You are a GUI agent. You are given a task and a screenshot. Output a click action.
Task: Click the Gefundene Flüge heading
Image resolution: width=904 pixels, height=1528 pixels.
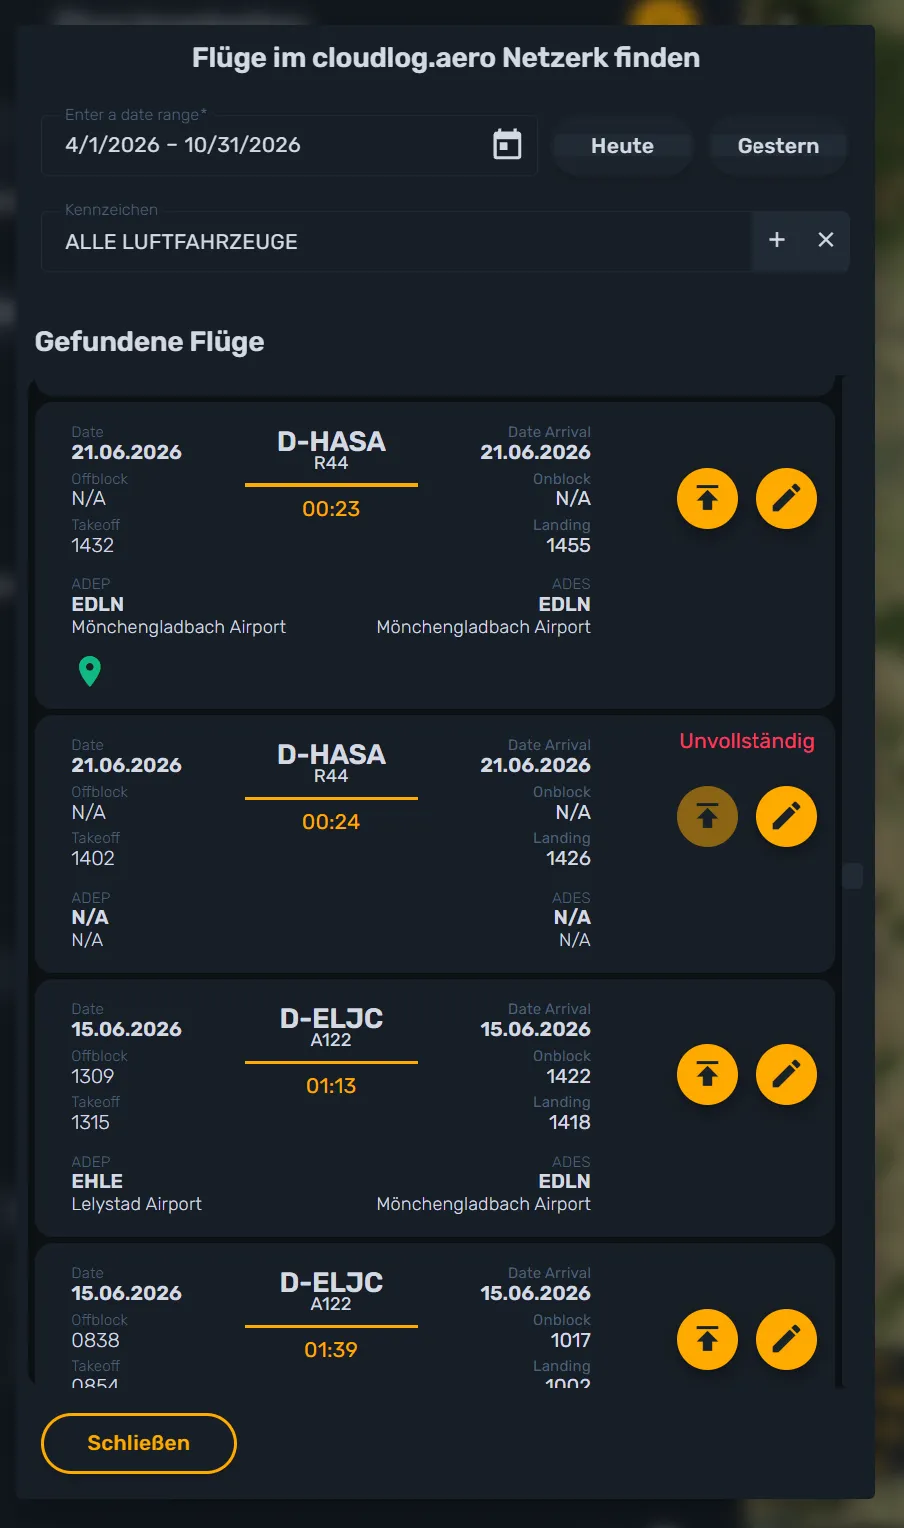point(150,342)
